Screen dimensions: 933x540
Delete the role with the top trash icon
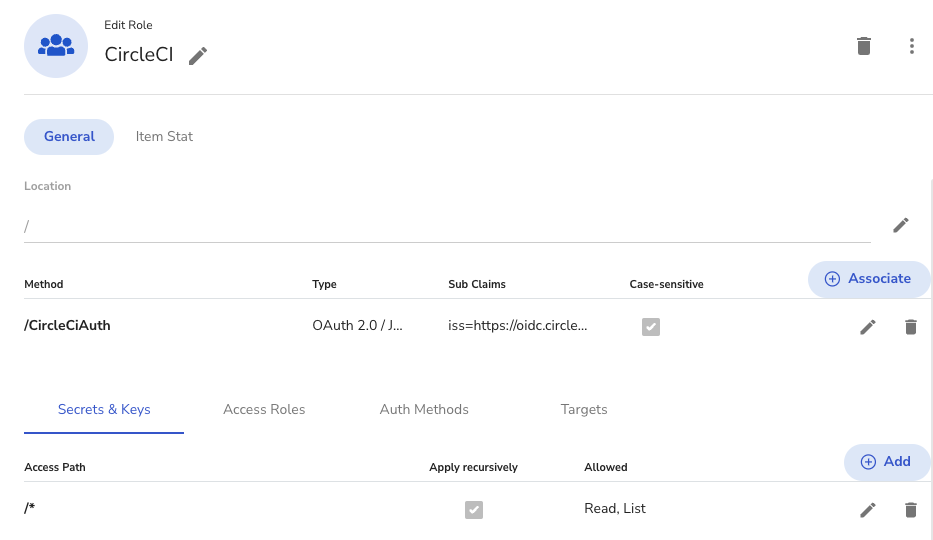(x=864, y=46)
